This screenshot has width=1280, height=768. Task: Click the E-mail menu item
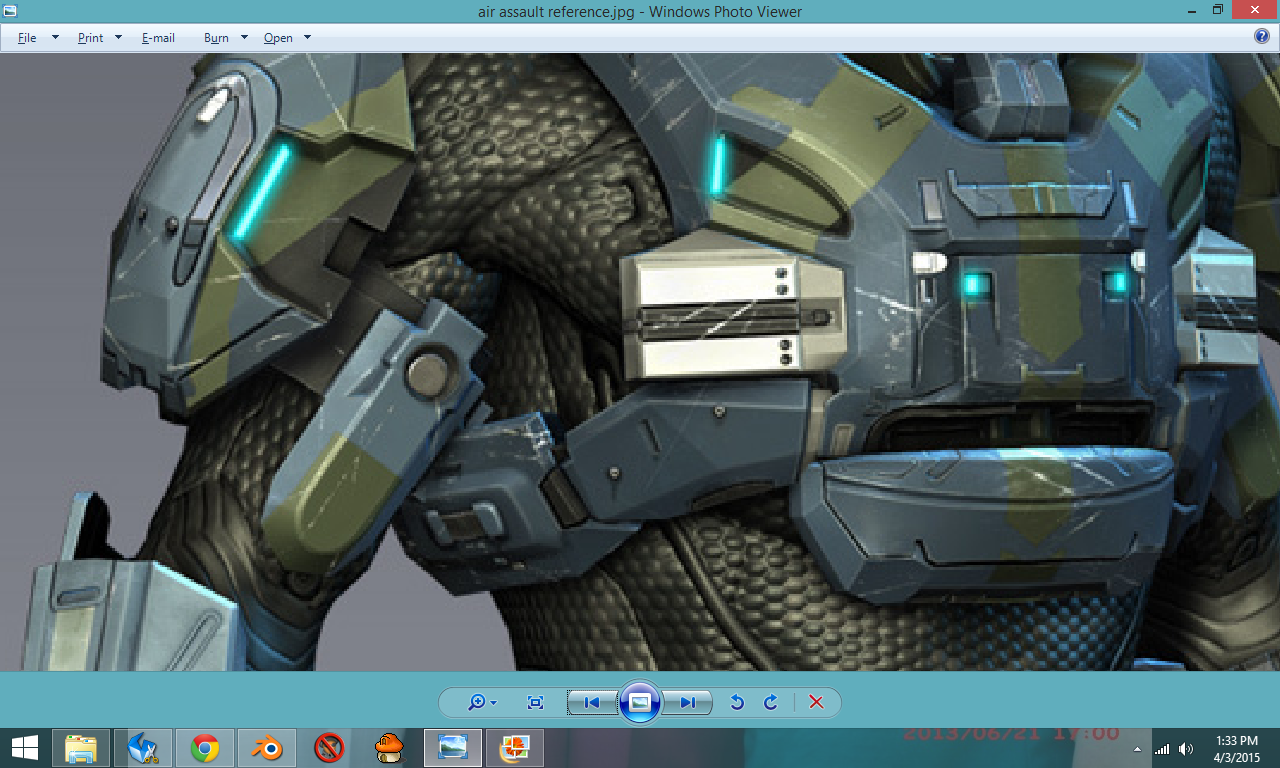coord(158,38)
